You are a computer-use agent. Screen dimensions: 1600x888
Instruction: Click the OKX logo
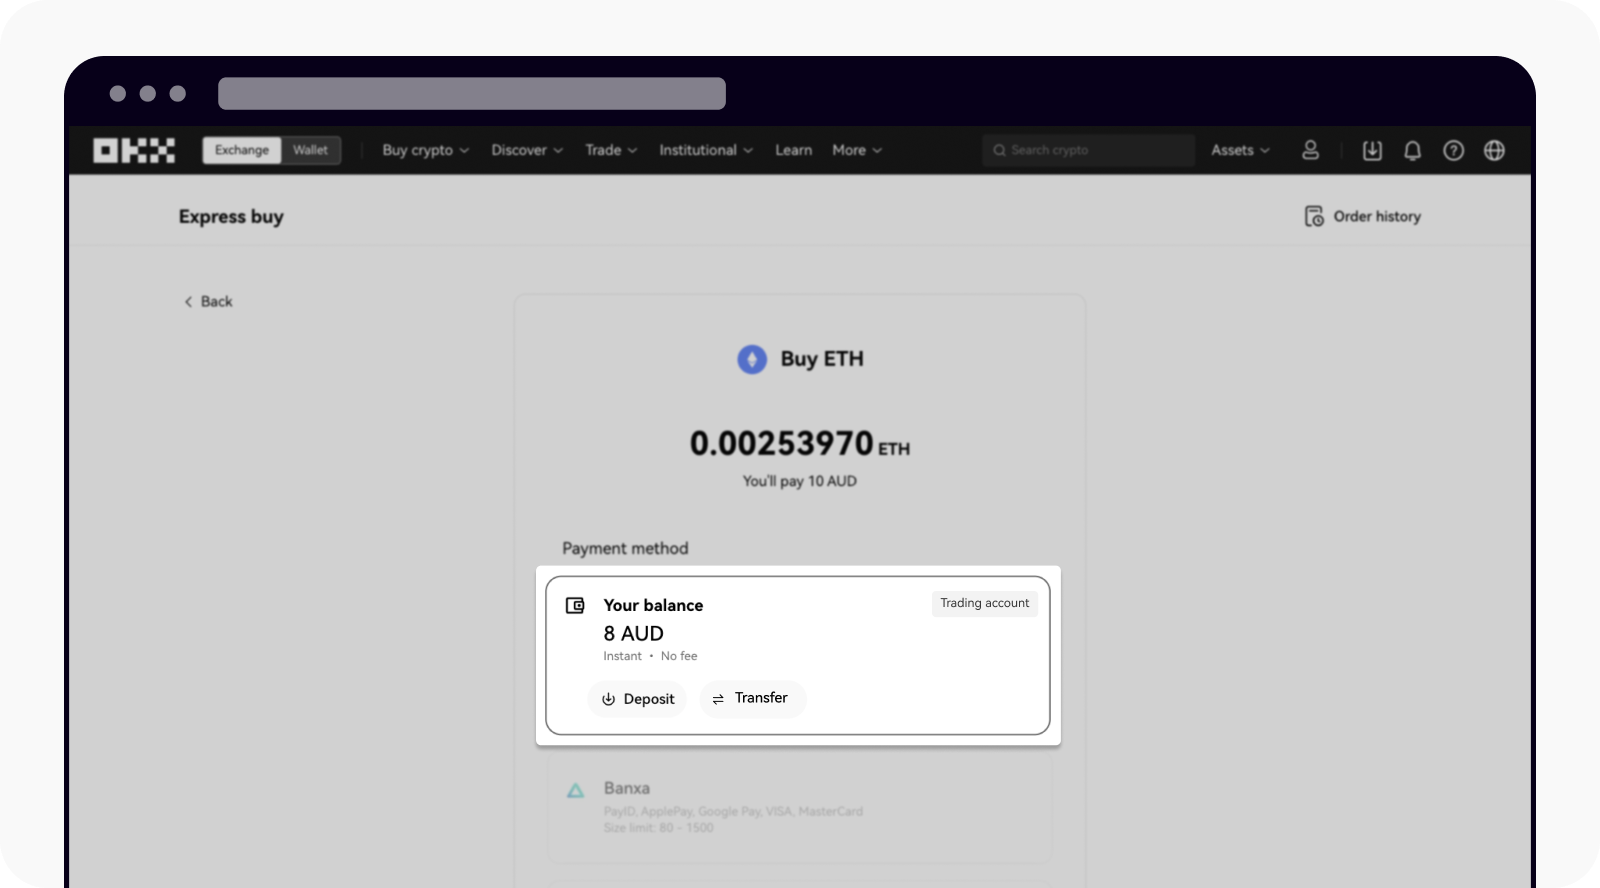(134, 150)
